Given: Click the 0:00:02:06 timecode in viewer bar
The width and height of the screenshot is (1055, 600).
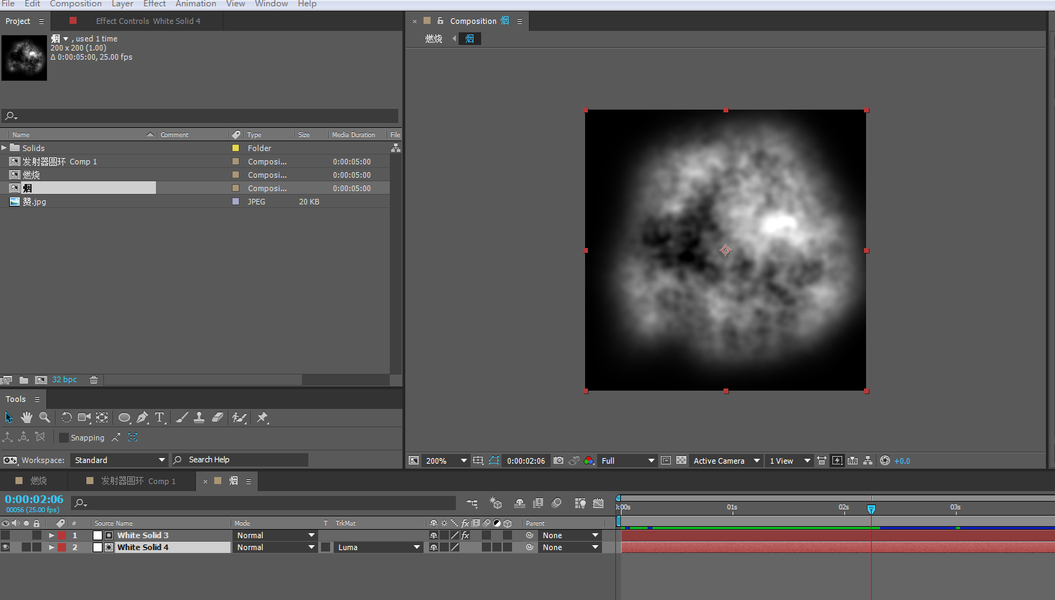Looking at the screenshot, I should tap(526, 461).
